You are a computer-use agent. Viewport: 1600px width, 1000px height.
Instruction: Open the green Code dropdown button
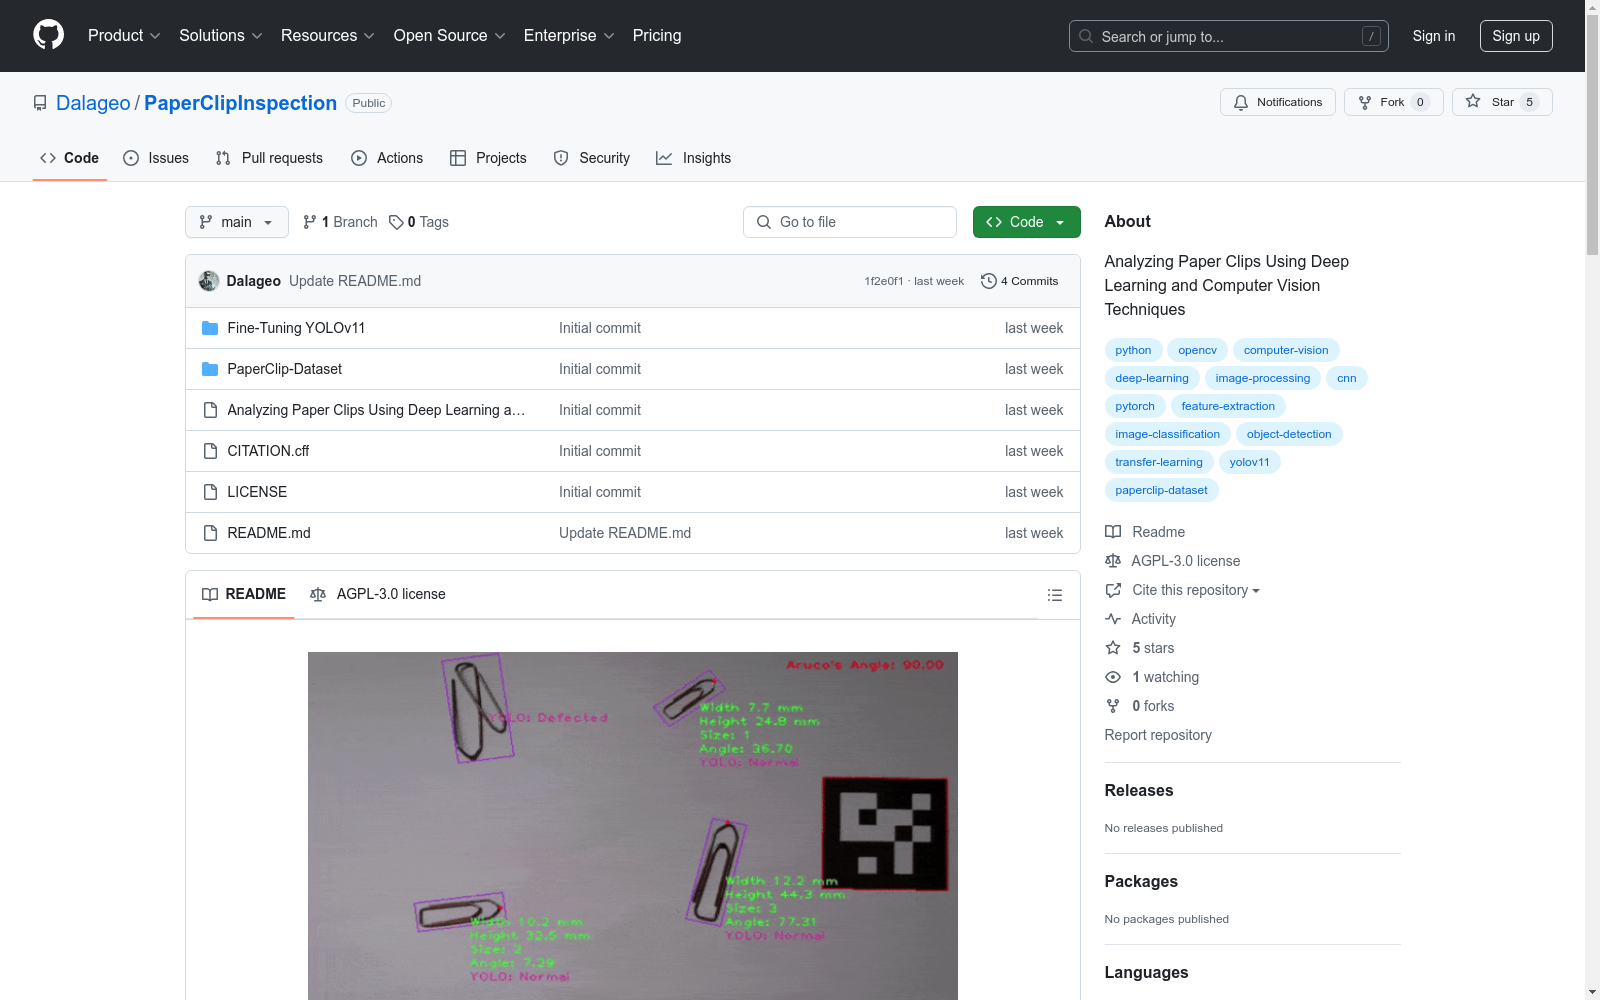click(x=1027, y=222)
